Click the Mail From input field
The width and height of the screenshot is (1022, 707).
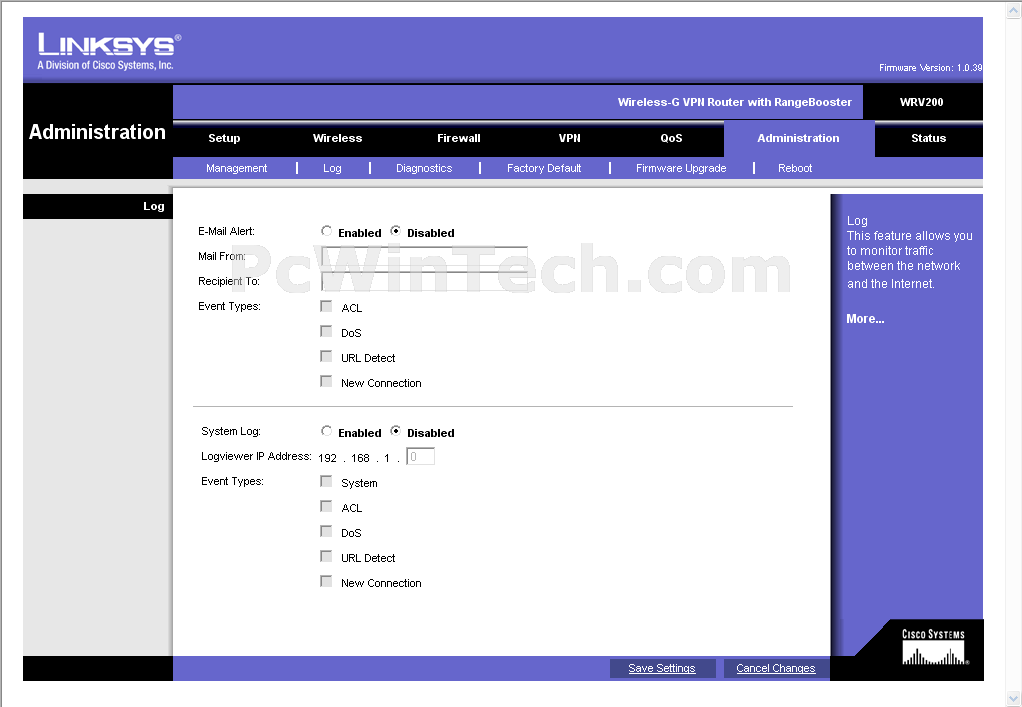[x=424, y=256]
